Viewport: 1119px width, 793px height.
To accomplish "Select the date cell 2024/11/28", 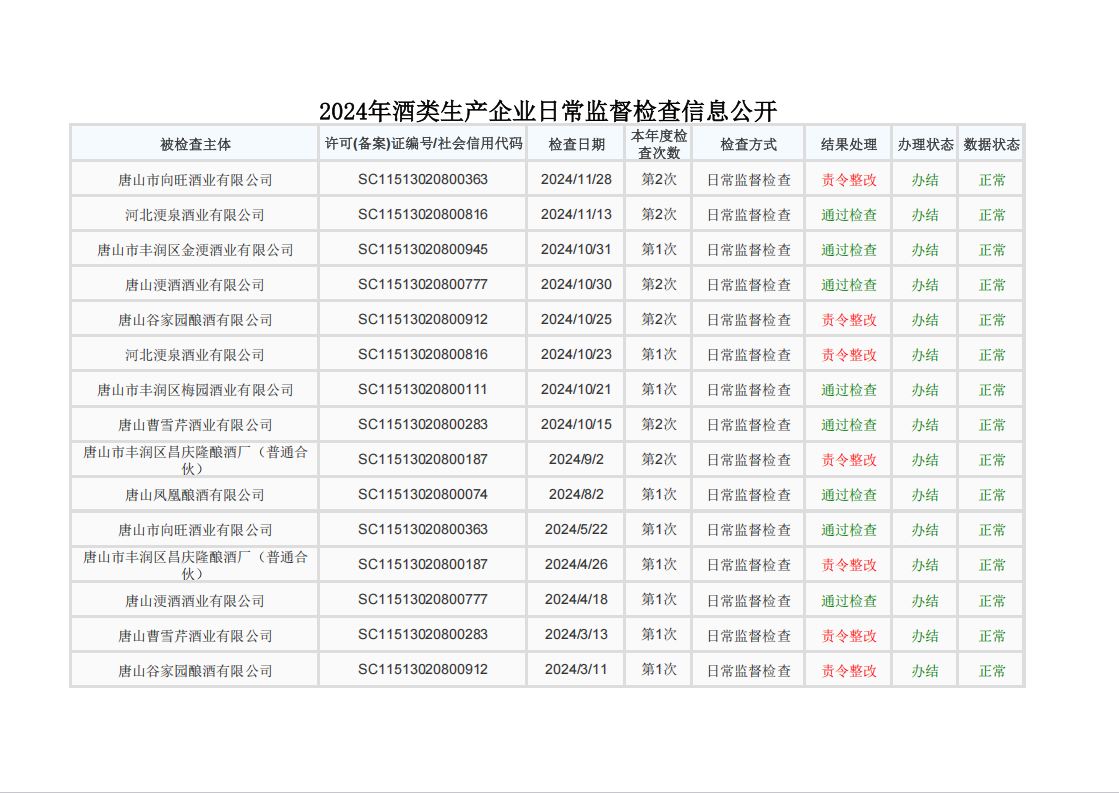I will pyautogui.click(x=576, y=179).
